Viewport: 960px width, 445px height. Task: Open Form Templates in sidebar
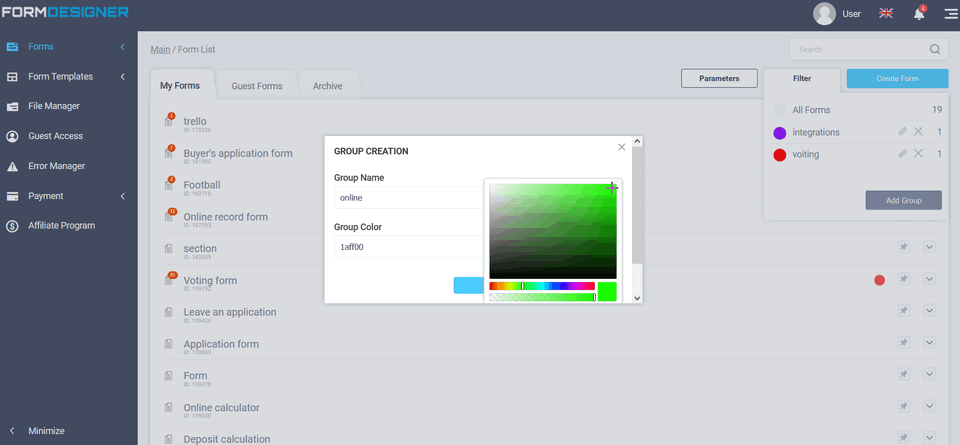(x=61, y=77)
